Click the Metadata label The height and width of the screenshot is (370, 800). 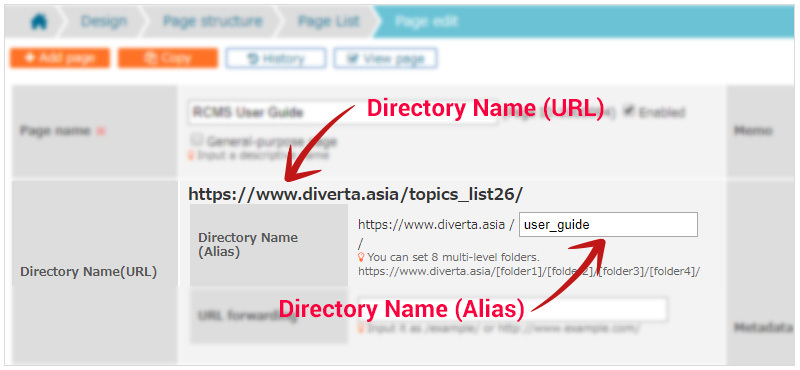click(x=763, y=328)
